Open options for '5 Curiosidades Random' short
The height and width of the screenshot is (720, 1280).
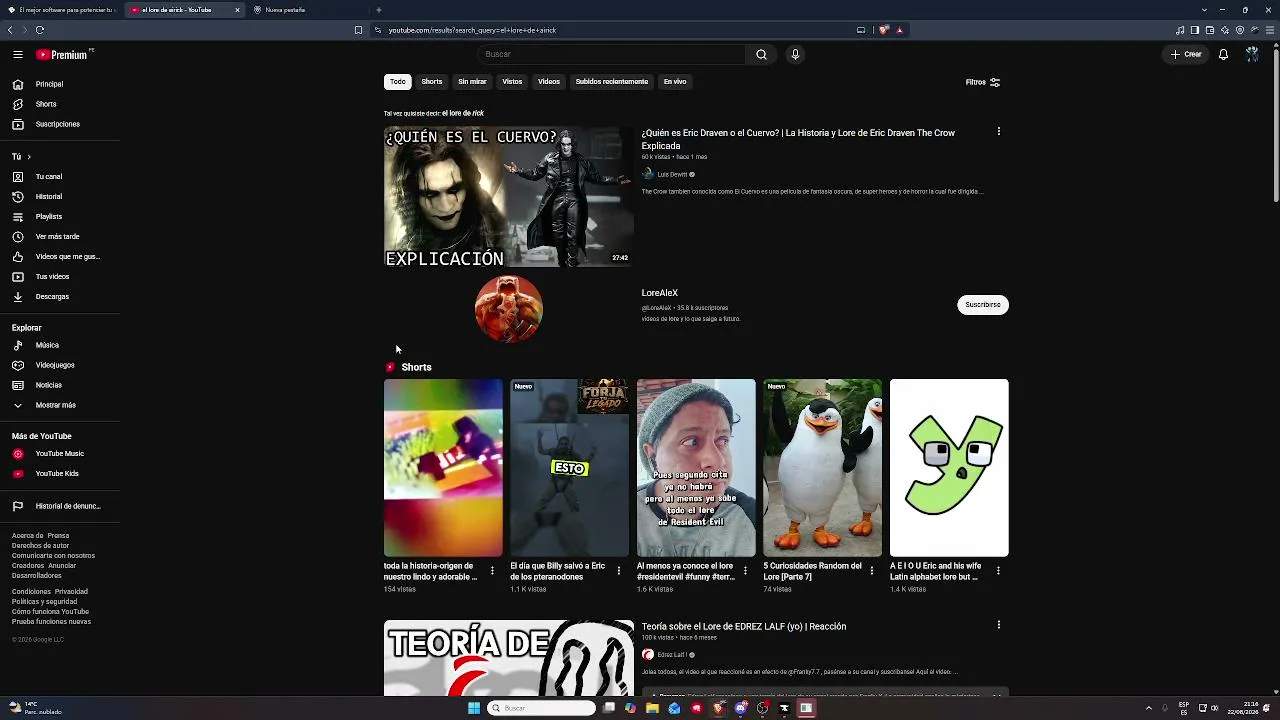pyautogui.click(x=871, y=570)
